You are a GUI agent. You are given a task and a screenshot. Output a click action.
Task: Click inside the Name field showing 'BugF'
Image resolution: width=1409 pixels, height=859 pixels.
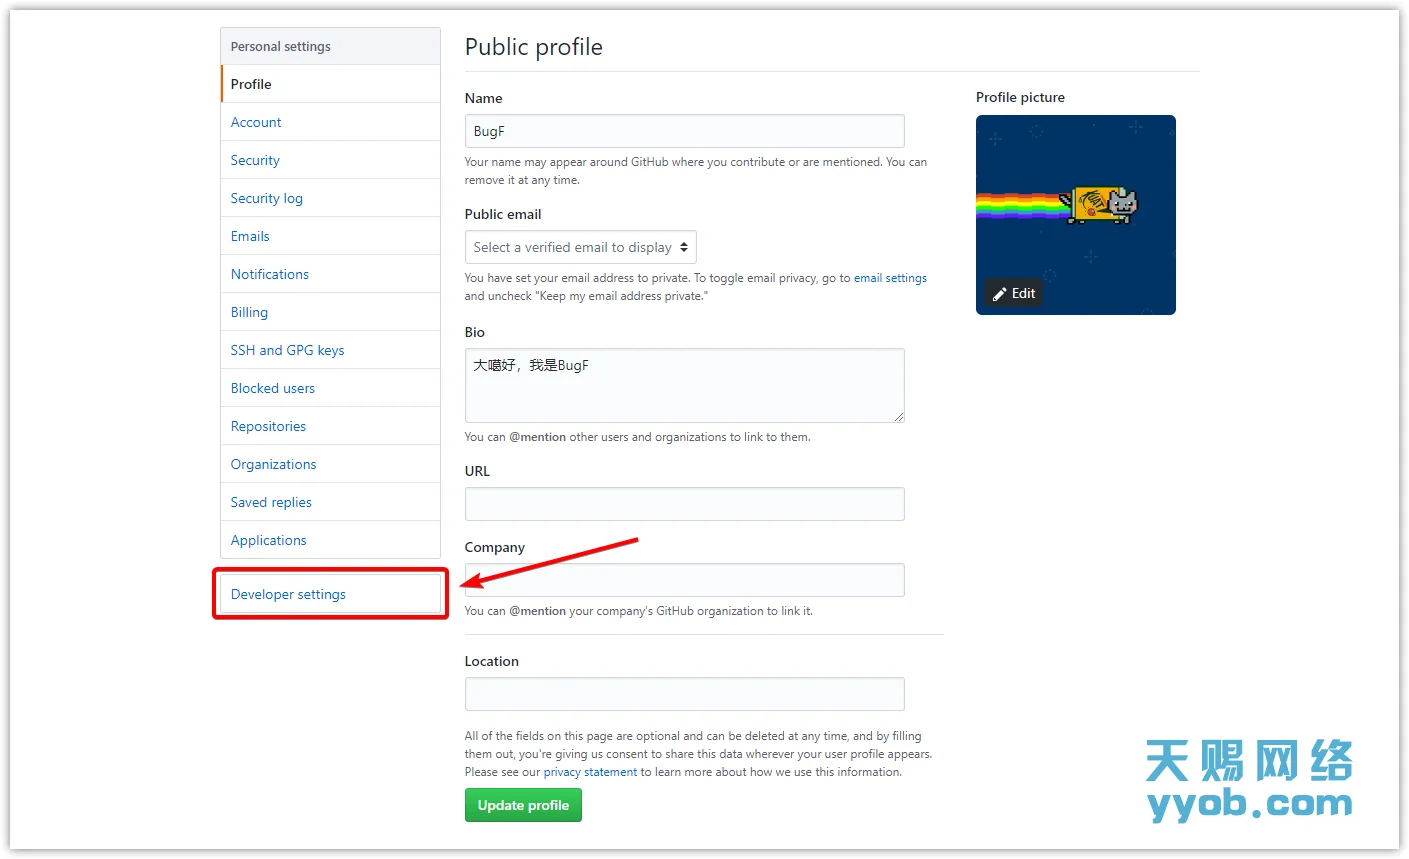point(684,131)
